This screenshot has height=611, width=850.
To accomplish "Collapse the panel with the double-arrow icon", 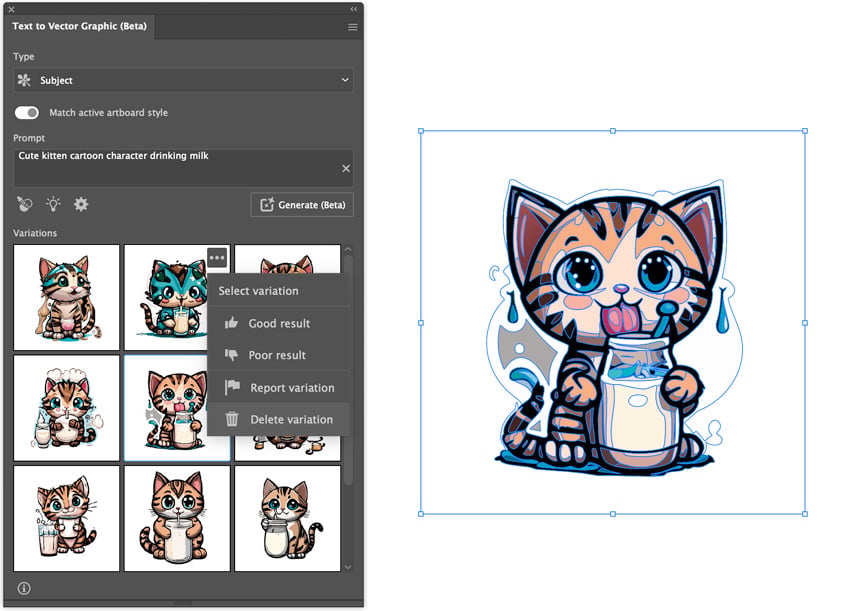I will (353, 9).
